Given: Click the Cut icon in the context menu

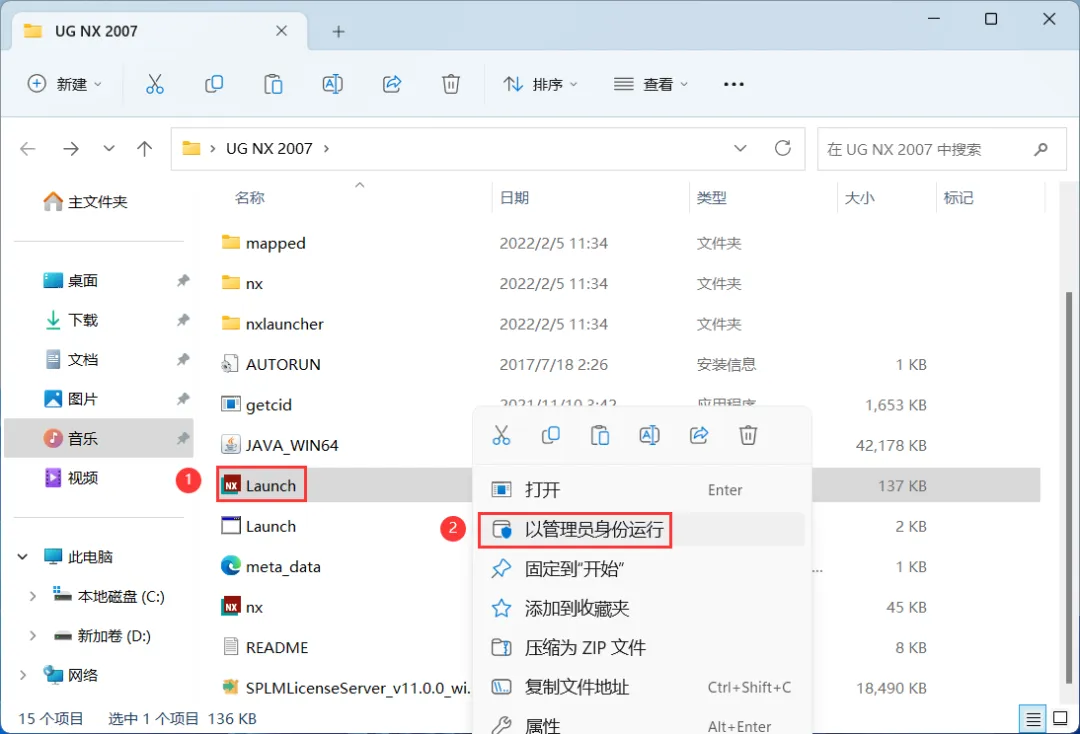Looking at the screenshot, I should (501, 435).
